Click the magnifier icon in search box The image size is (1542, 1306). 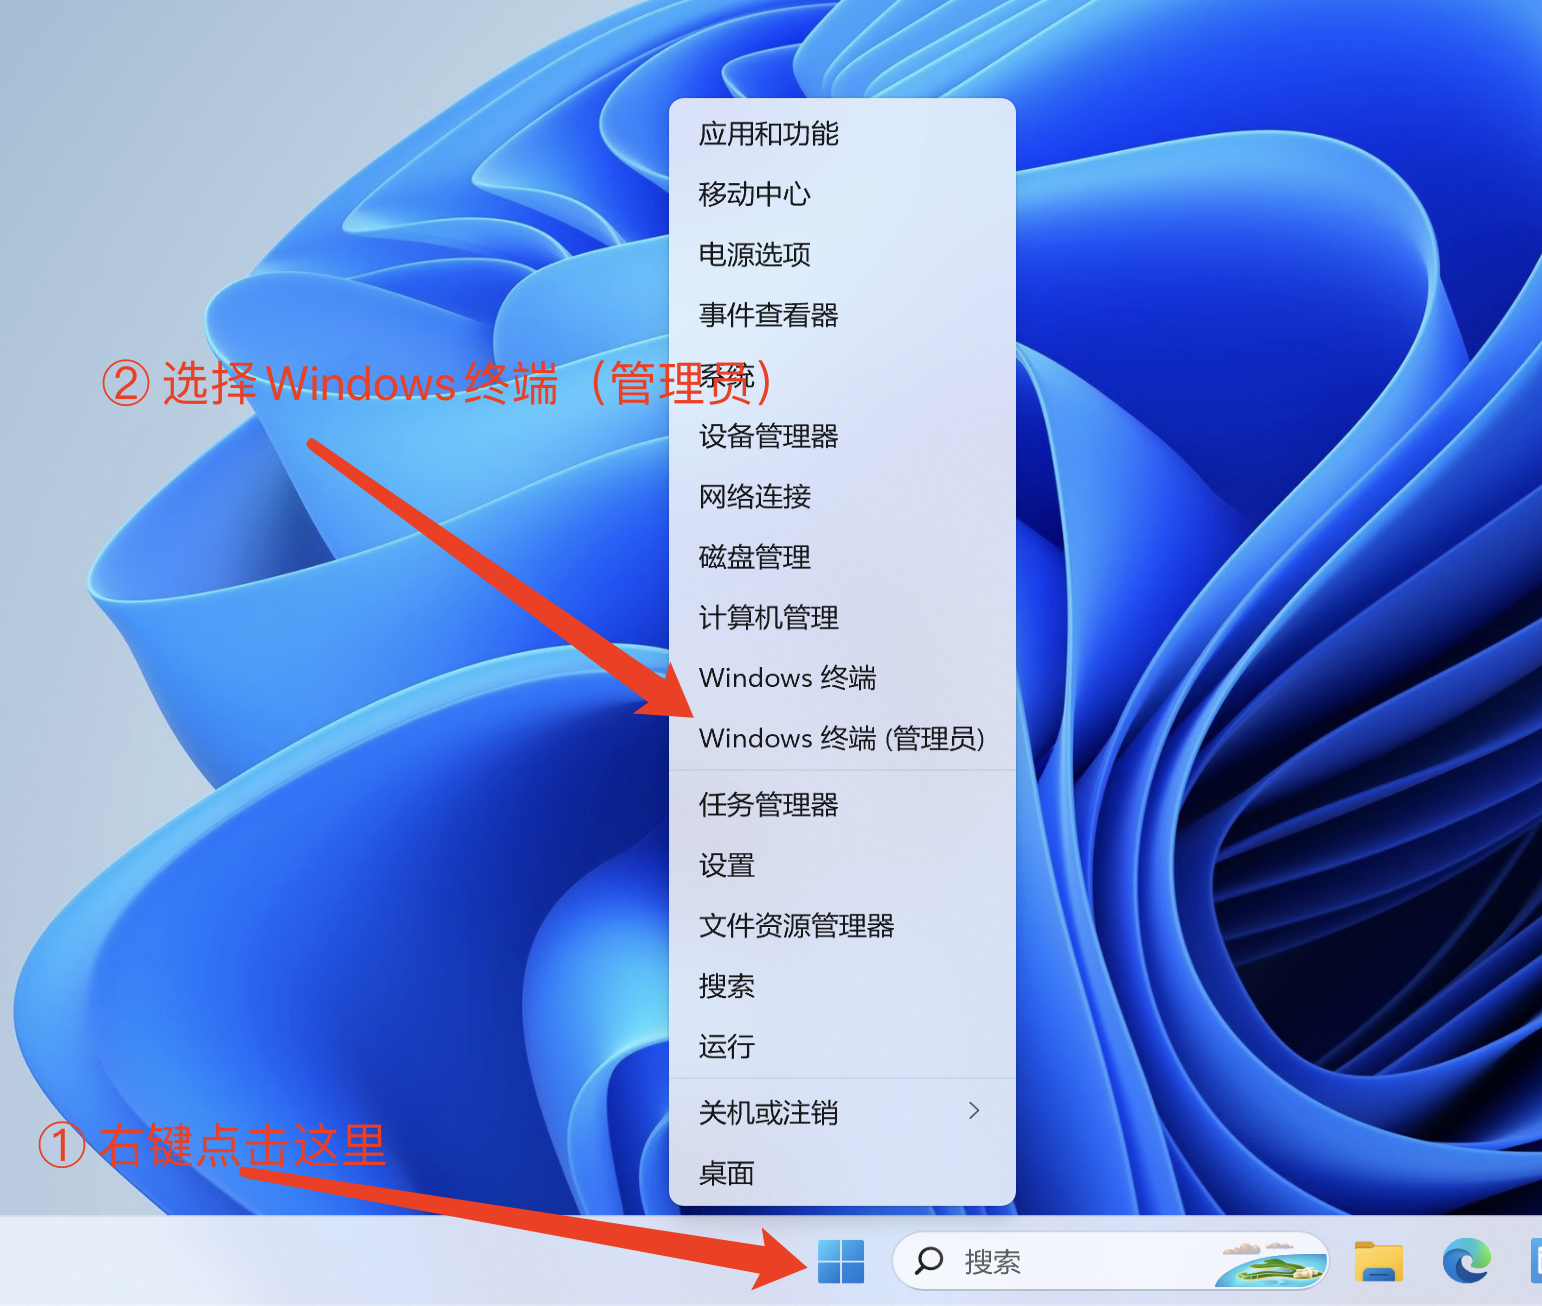coord(929,1261)
